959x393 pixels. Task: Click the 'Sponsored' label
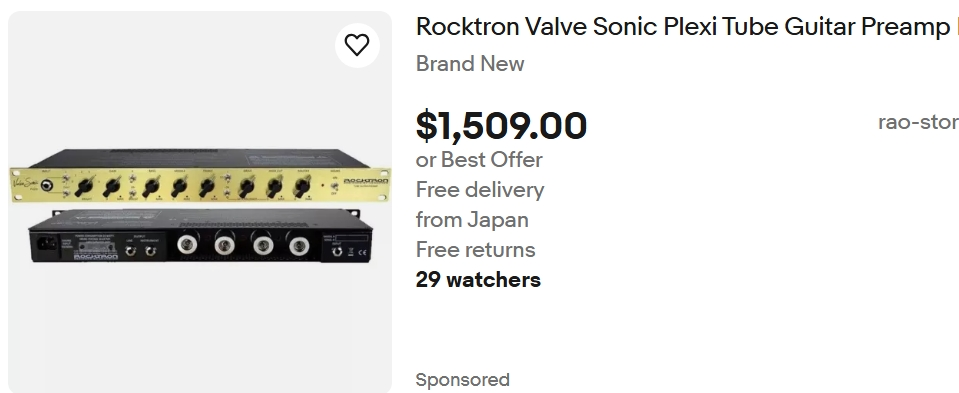click(x=462, y=380)
